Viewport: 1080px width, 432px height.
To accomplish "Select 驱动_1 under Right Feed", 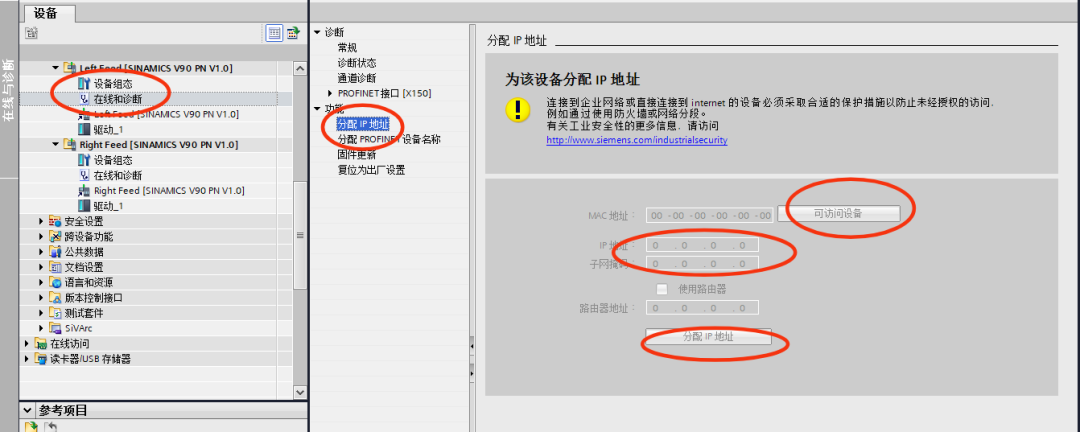I will [x=108, y=206].
